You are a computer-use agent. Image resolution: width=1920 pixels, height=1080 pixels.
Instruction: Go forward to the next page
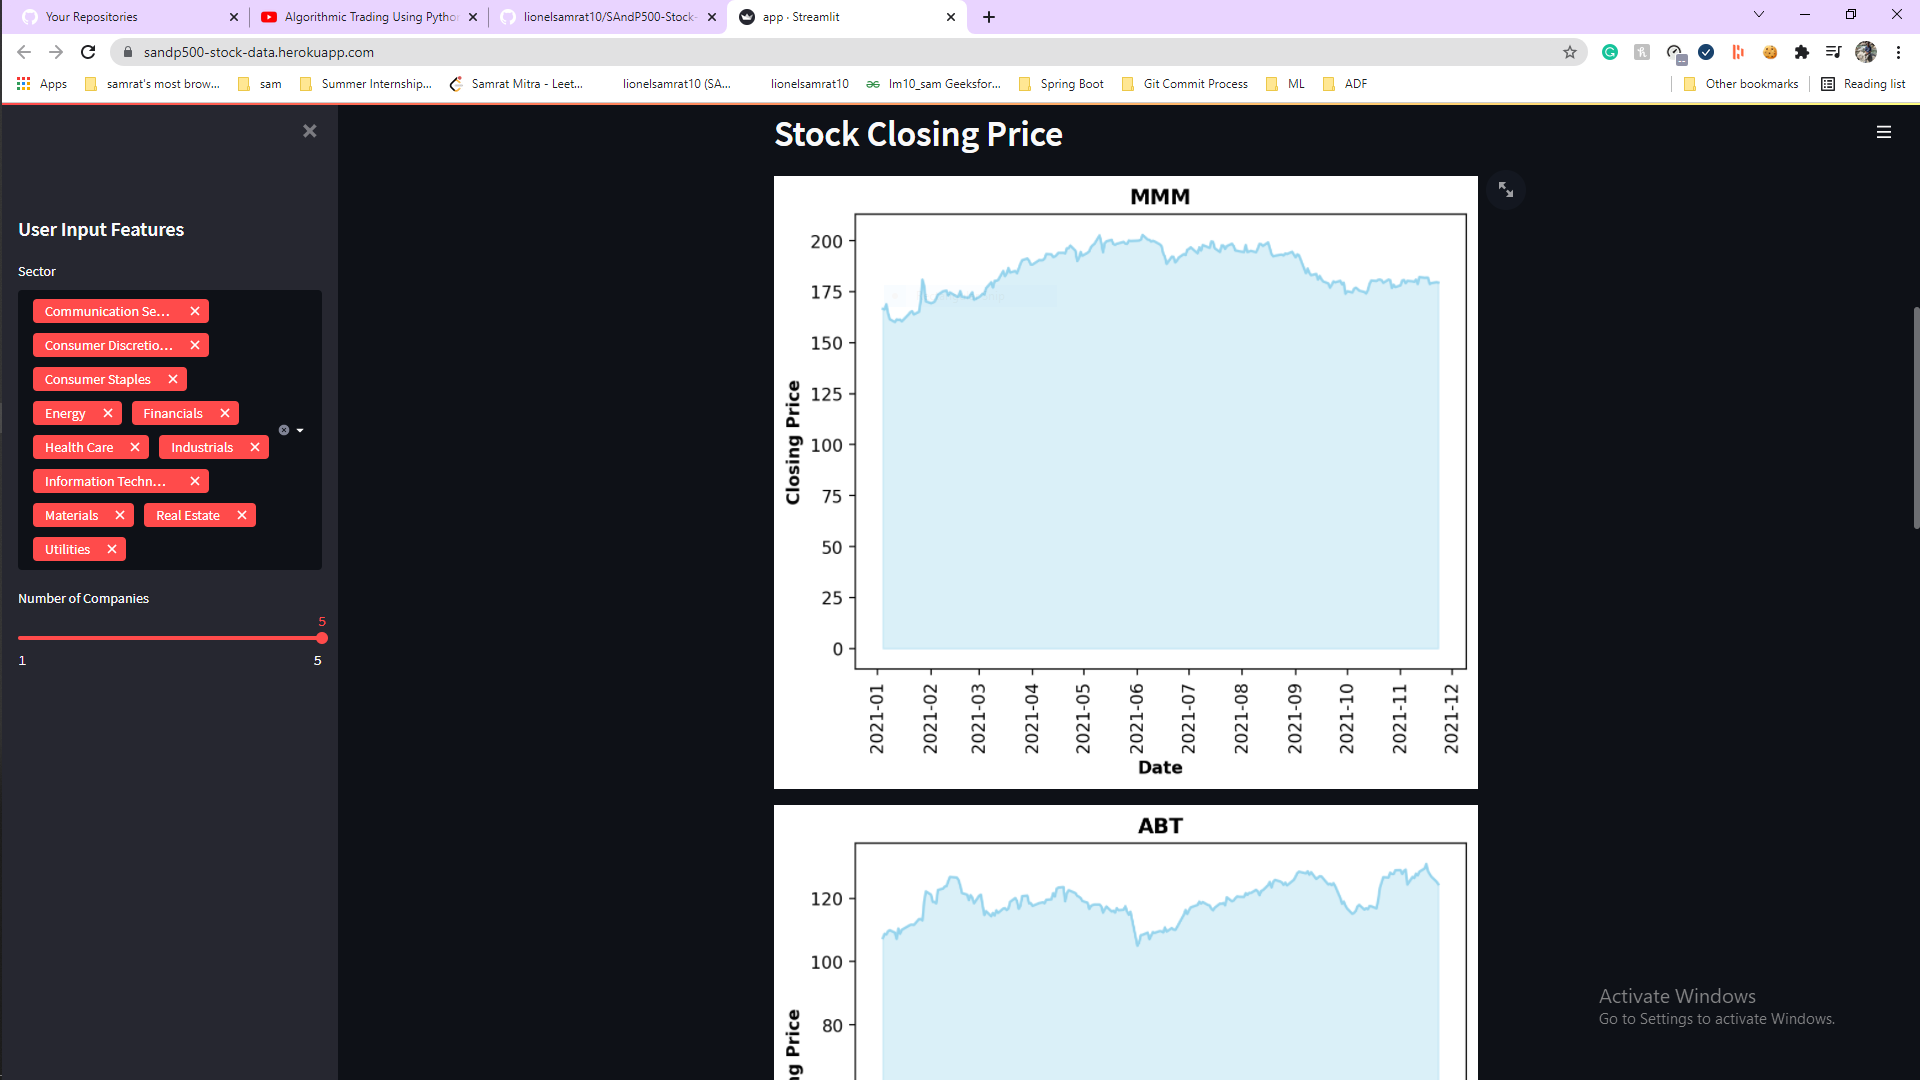pos(56,52)
